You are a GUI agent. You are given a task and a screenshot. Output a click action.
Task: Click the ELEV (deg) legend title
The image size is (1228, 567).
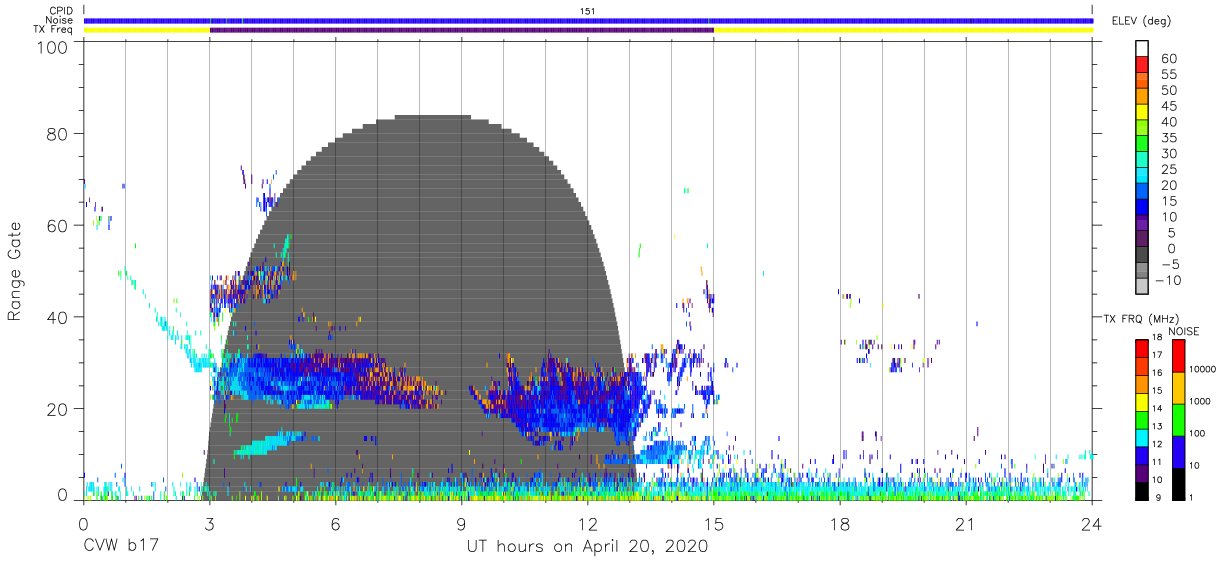tap(1140, 21)
